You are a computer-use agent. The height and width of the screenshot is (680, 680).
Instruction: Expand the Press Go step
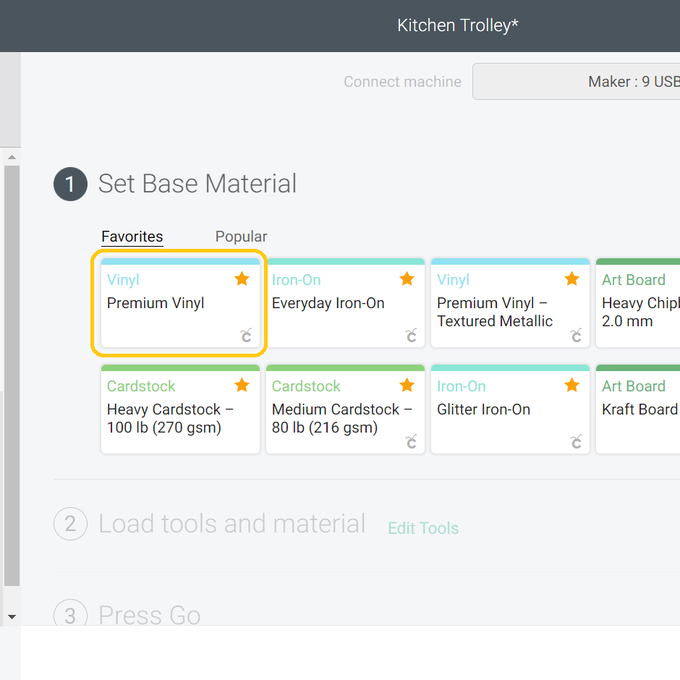click(x=149, y=615)
